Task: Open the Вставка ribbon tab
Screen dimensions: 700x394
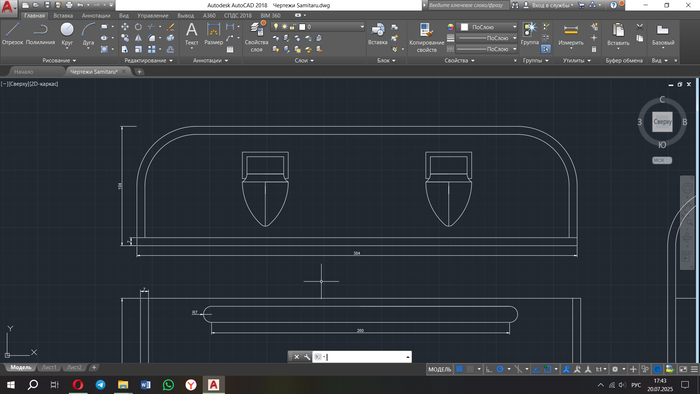Action: tap(63, 15)
